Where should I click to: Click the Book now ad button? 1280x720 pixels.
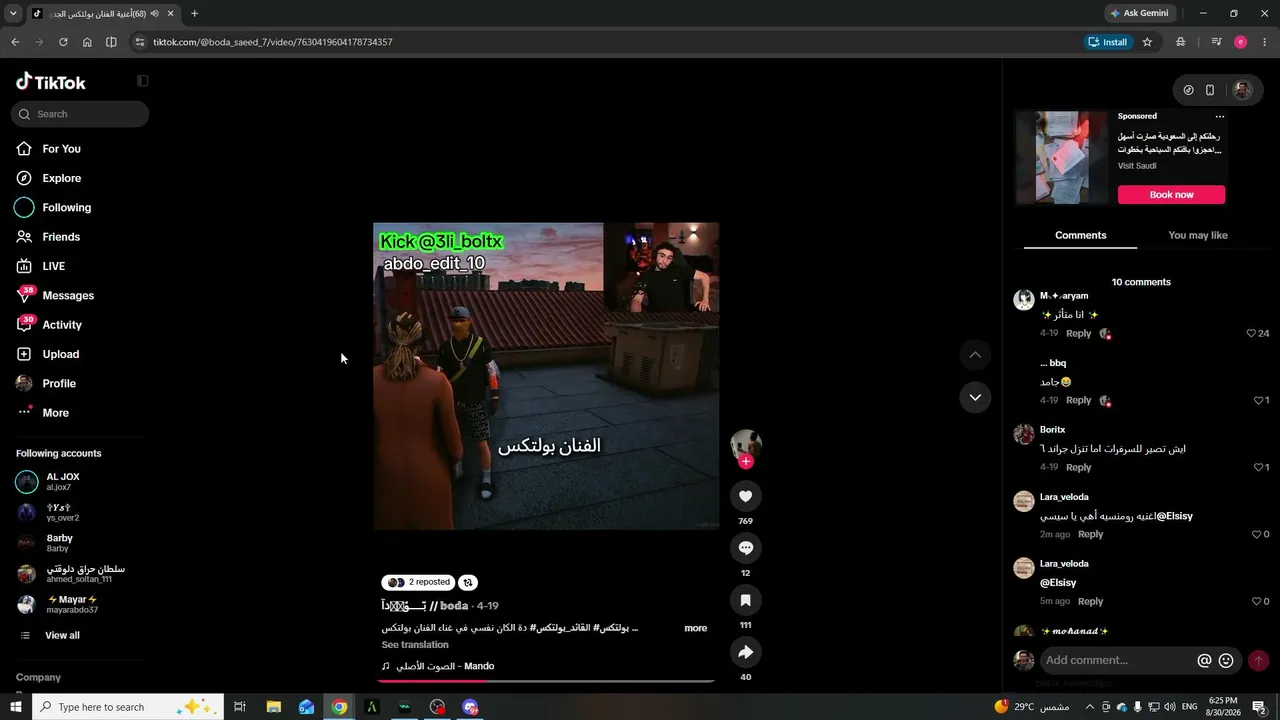click(1171, 195)
